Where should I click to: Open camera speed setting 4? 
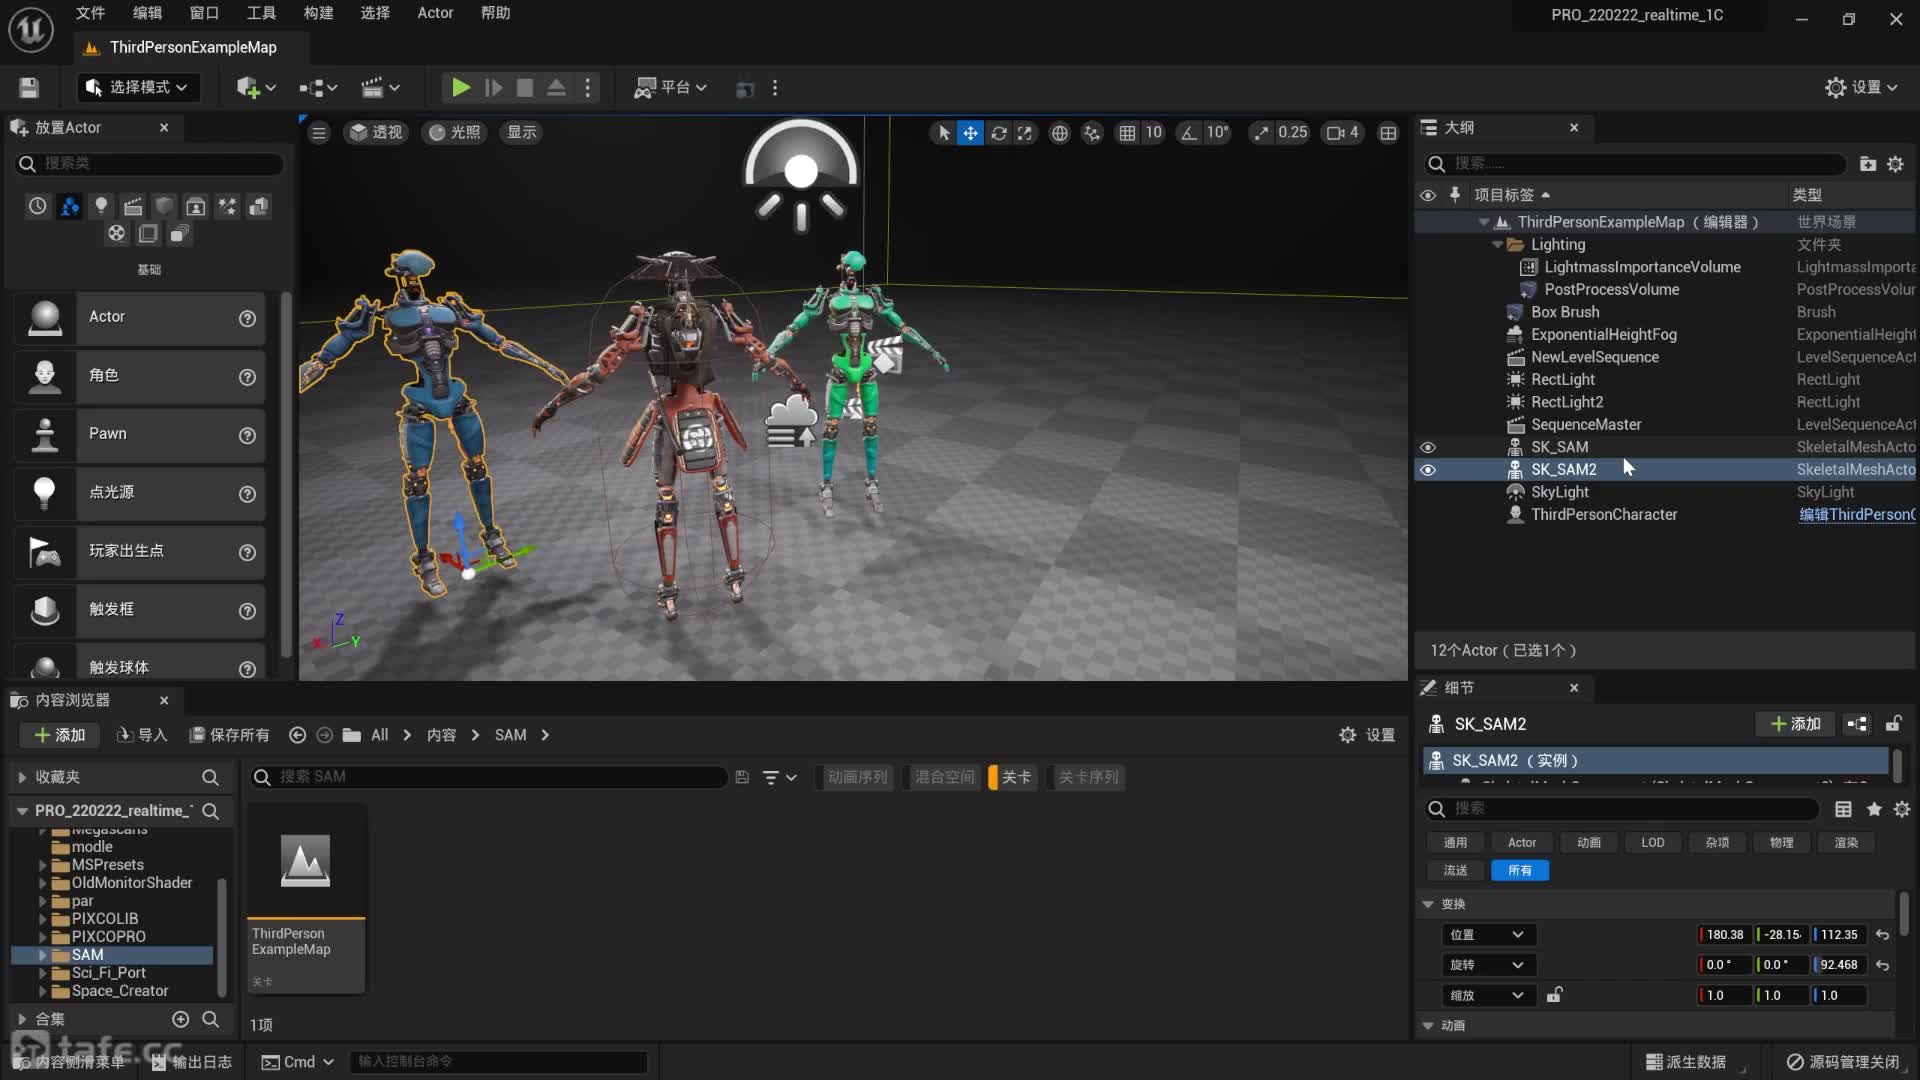pos(1343,132)
